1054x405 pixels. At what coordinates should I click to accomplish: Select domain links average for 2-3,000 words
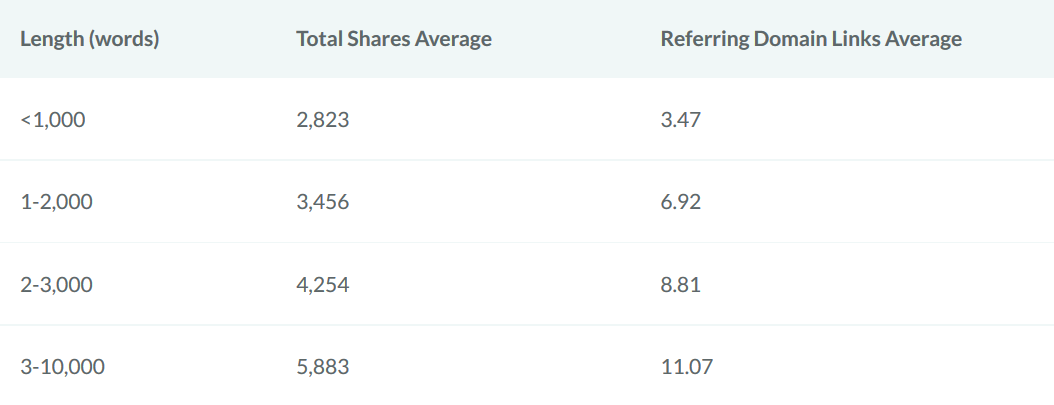680,285
